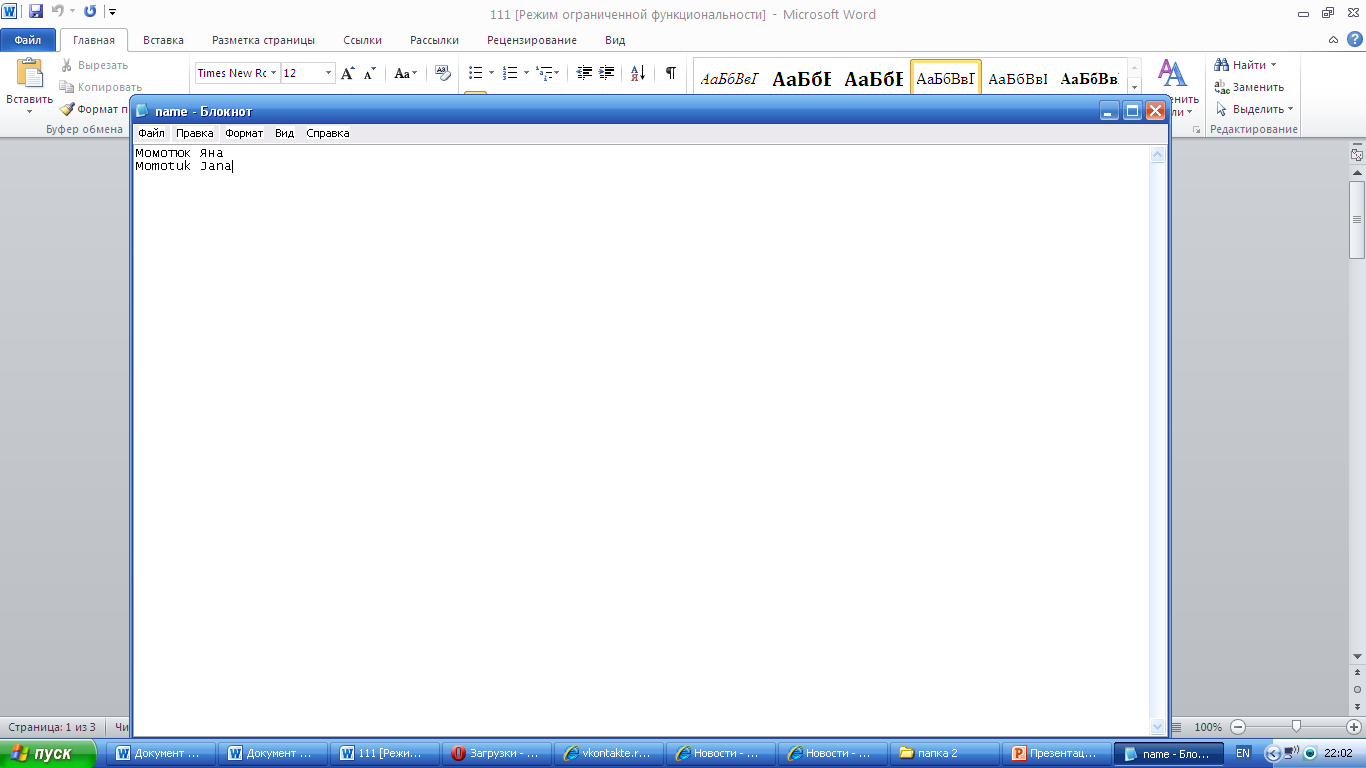
Task: Open Word's Ссылки tab
Action: click(362, 40)
